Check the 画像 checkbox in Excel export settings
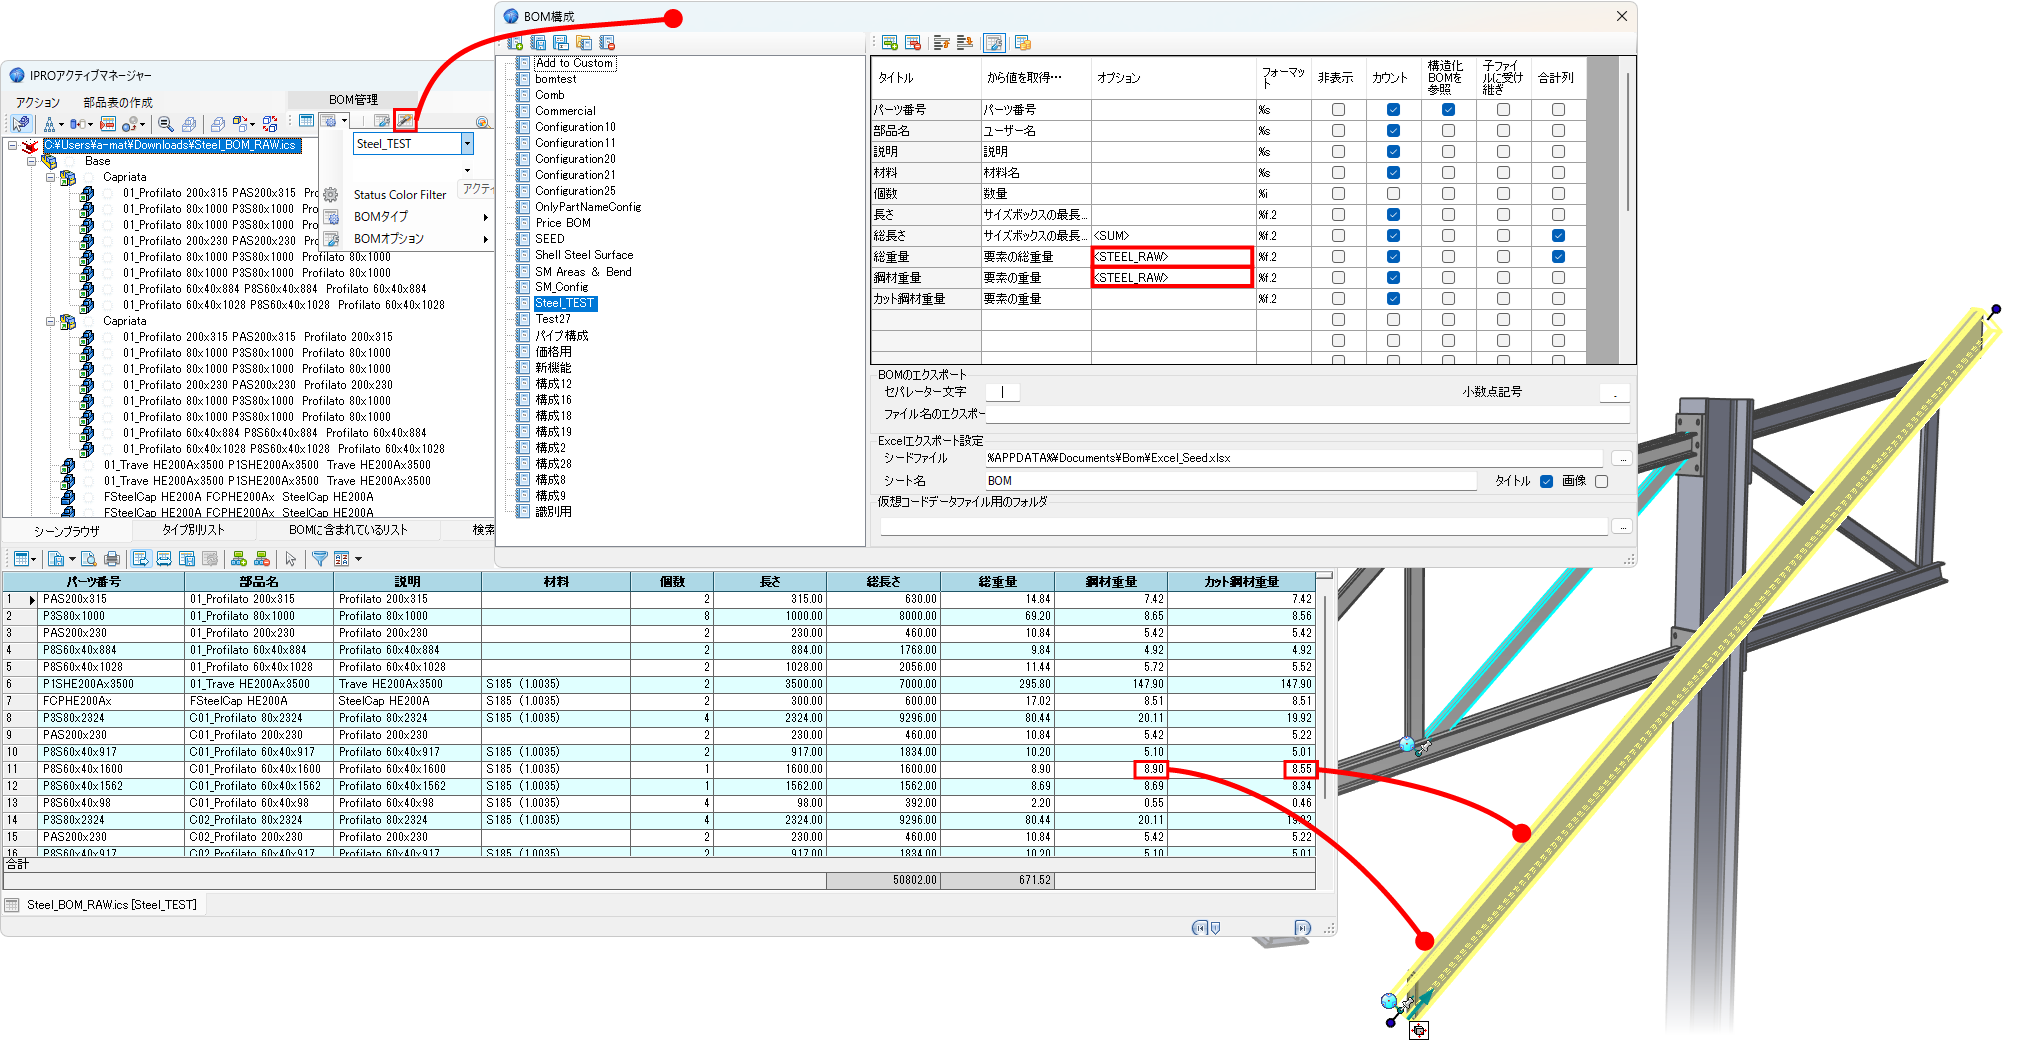The width and height of the screenshot is (2021, 1050). pyautogui.click(x=1601, y=481)
